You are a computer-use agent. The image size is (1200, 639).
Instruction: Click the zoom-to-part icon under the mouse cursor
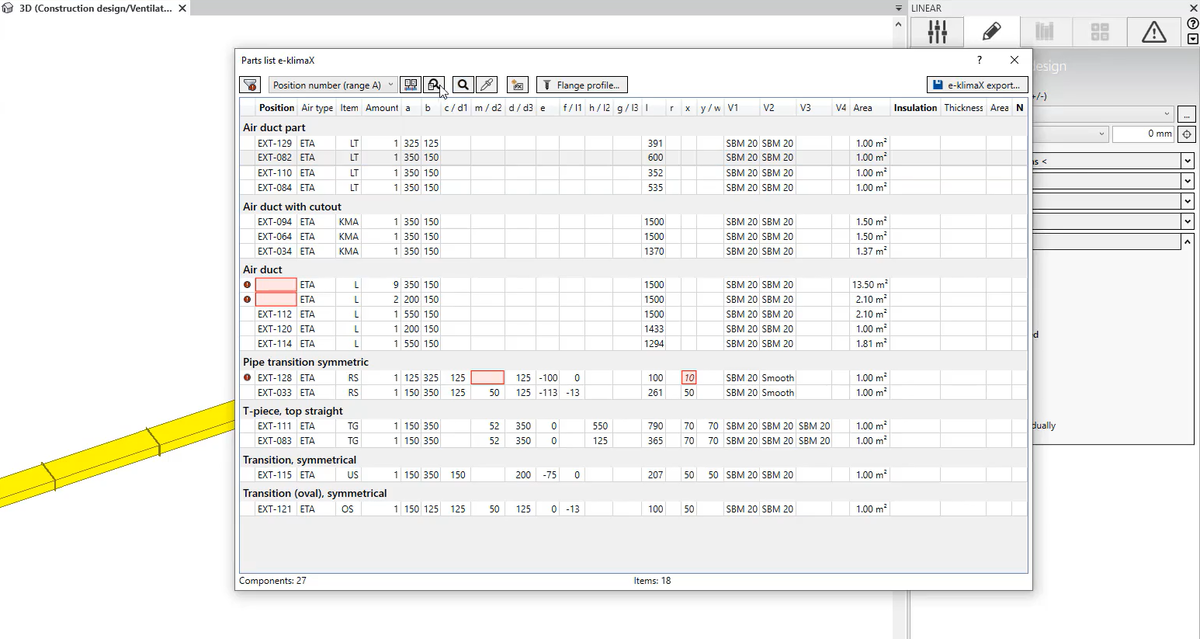[x=435, y=85]
